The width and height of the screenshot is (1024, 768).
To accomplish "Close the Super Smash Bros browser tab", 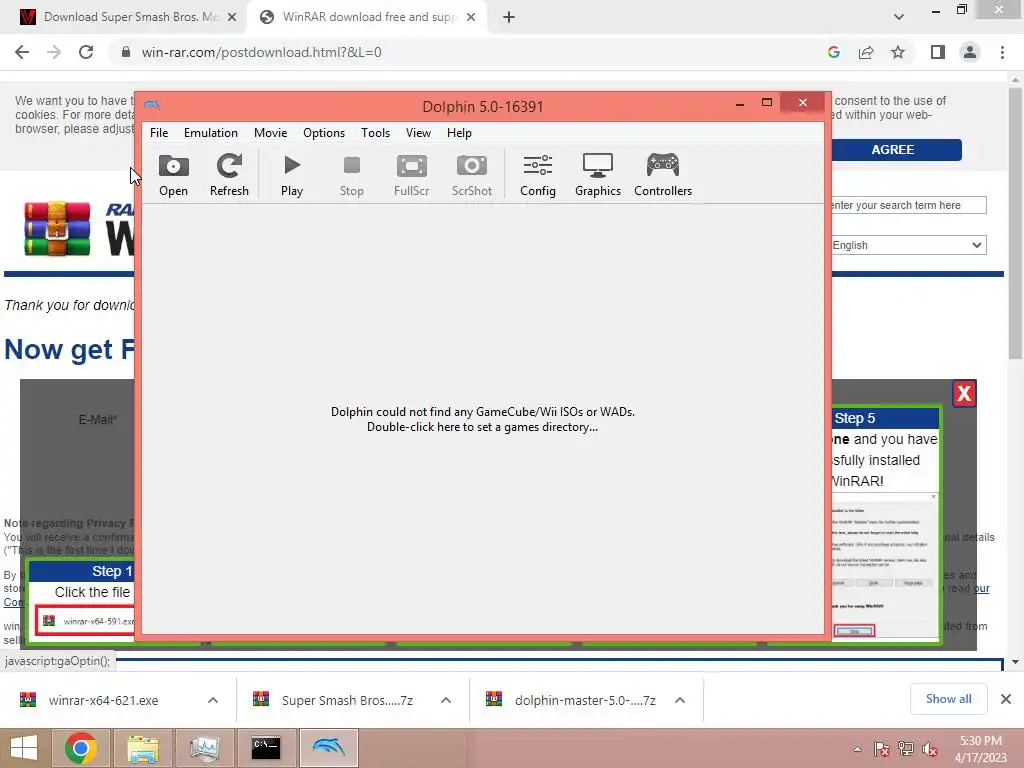I will tap(232, 17).
